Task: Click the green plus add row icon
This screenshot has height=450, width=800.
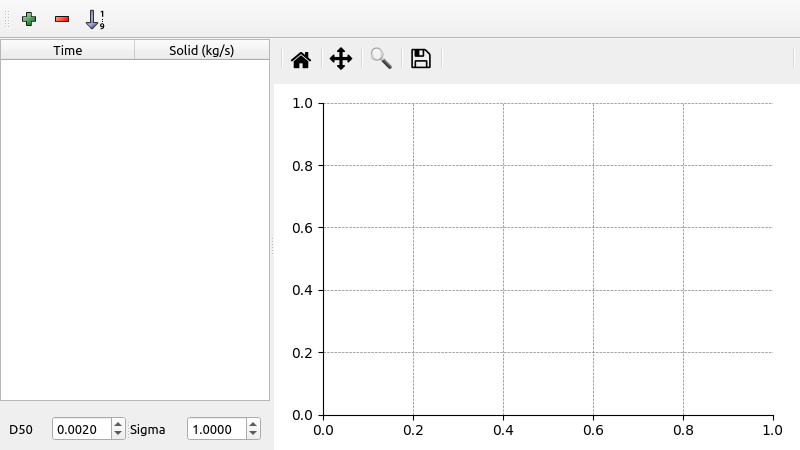Action: point(29,19)
